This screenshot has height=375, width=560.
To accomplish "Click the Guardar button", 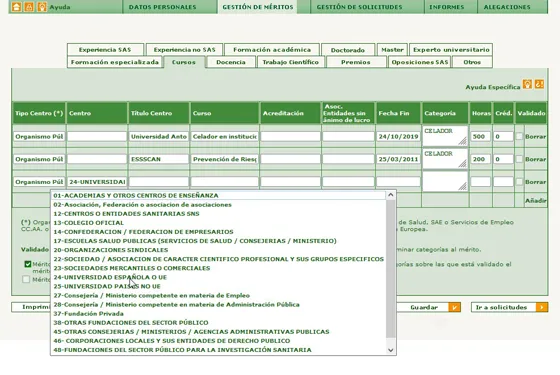I will 428,307.
